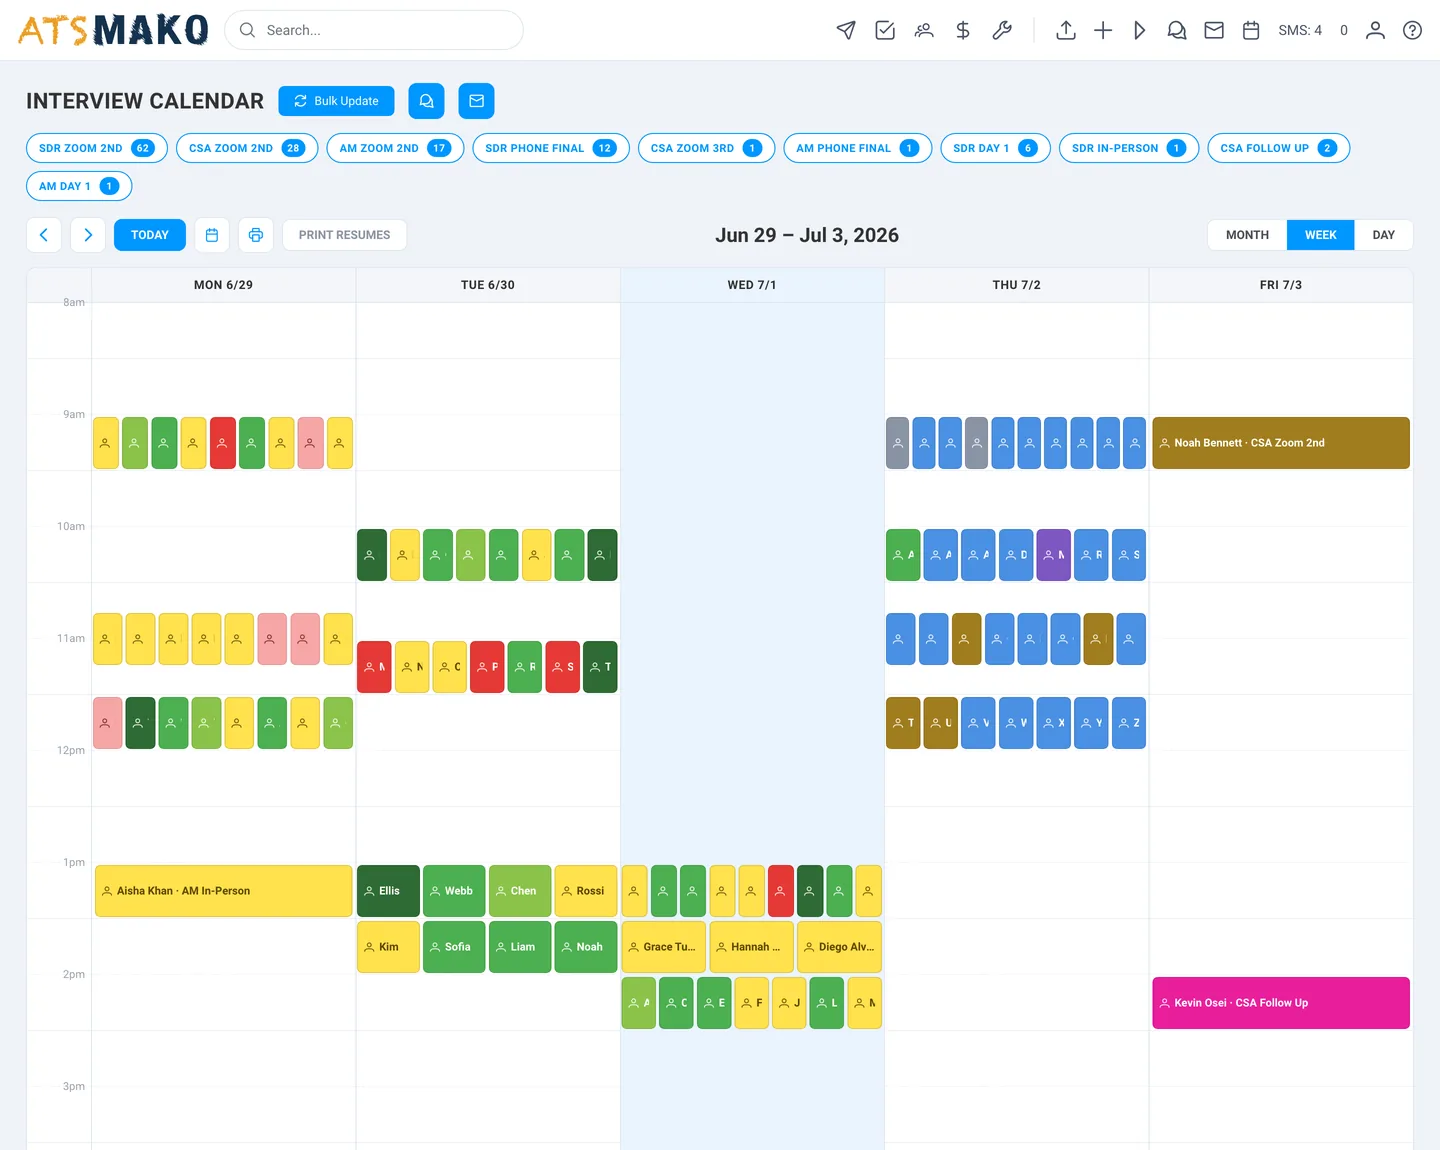The image size is (1440, 1150).
Task: Open the Hannah interview event
Action: (752, 947)
